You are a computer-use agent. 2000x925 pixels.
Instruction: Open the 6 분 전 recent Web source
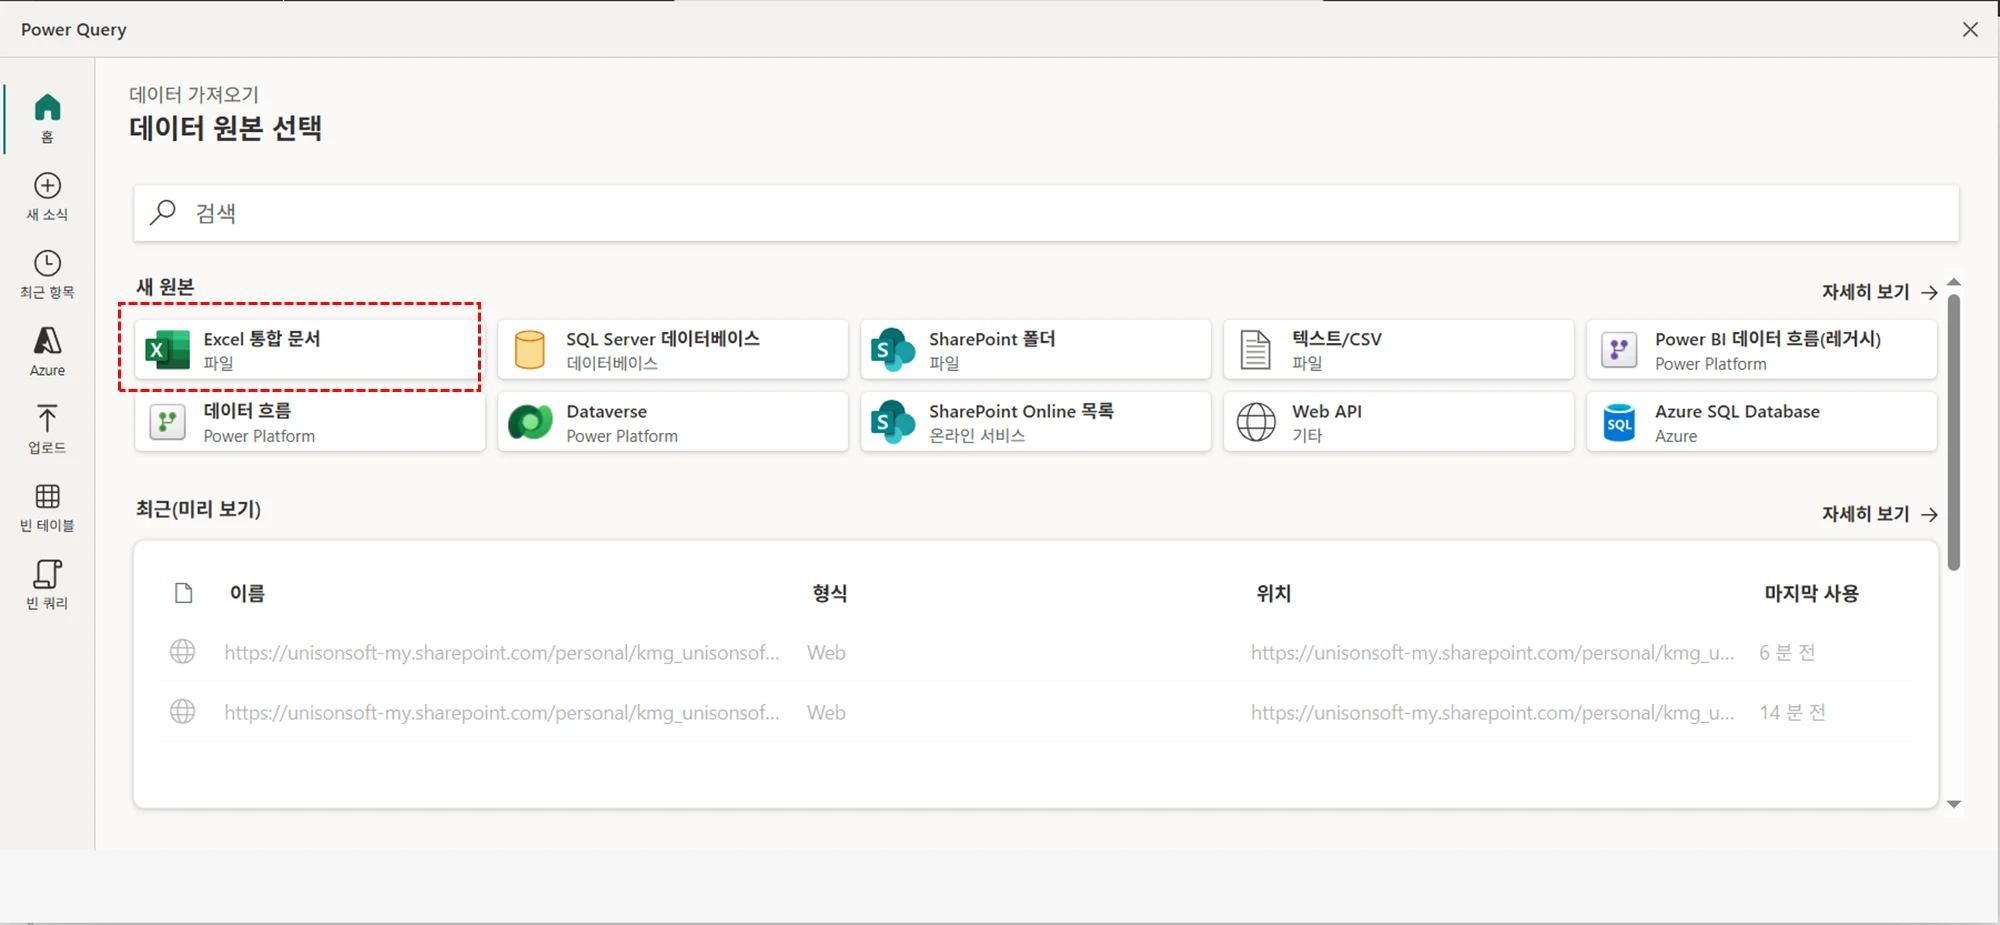click(x=501, y=653)
